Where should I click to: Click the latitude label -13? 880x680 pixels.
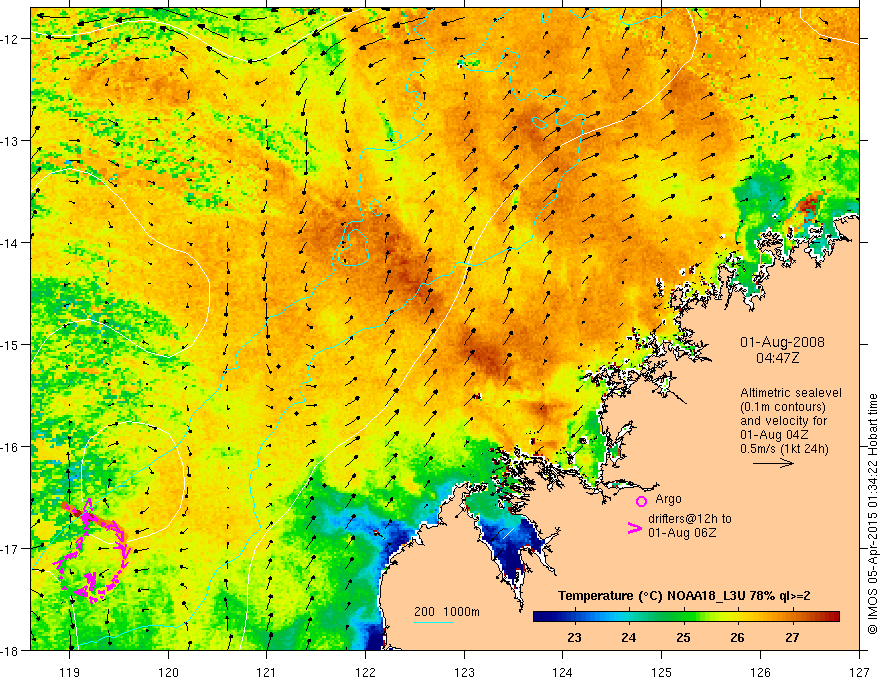[12, 141]
